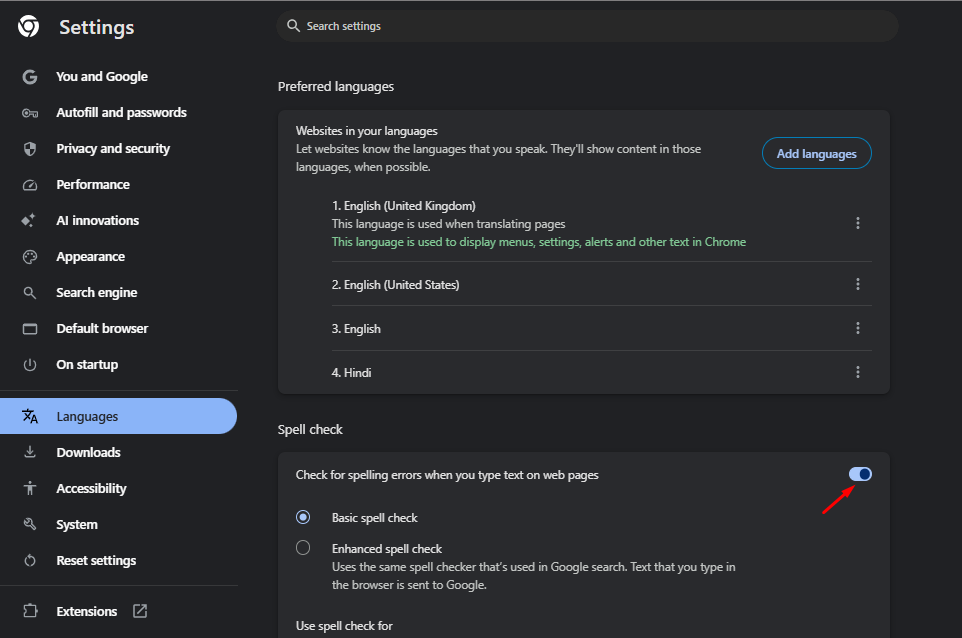Click the translate icon for Languages
Image resolution: width=962 pixels, height=638 pixels.
pos(29,417)
